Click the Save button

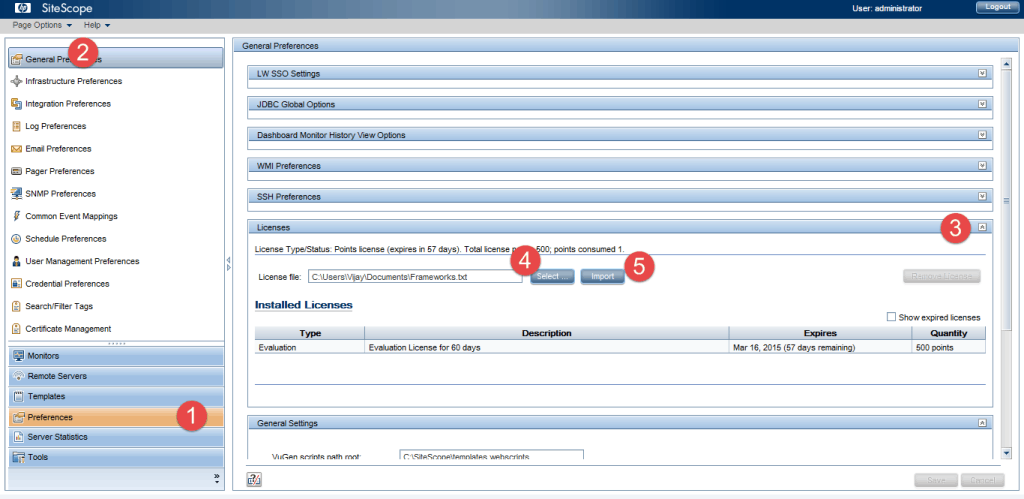click(x=936, y=481)
